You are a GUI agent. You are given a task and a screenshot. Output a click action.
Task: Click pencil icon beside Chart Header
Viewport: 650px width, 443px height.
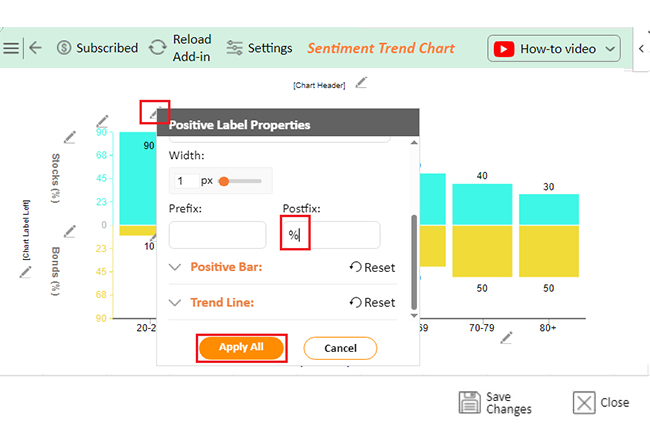click(361, 82)
